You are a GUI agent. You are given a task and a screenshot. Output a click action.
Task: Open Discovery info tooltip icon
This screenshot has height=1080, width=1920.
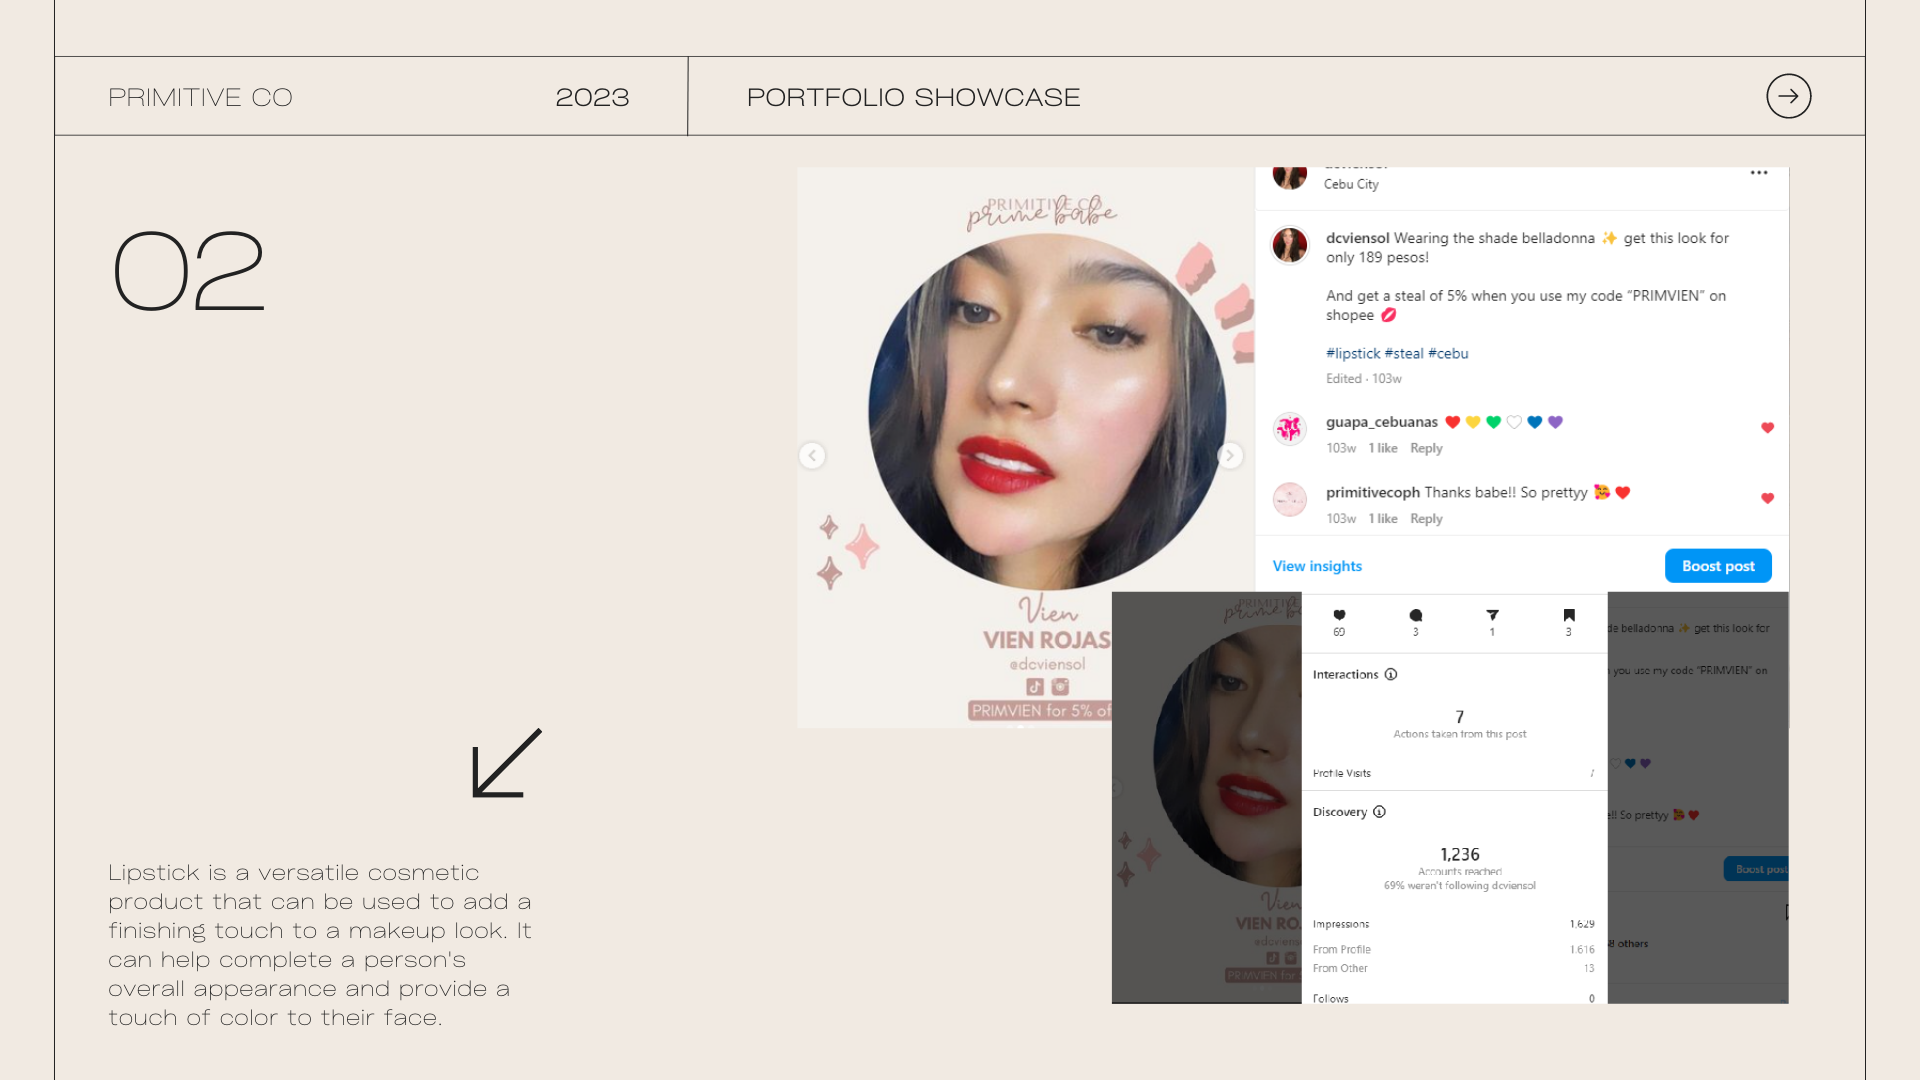click(x=1379, y=812)
